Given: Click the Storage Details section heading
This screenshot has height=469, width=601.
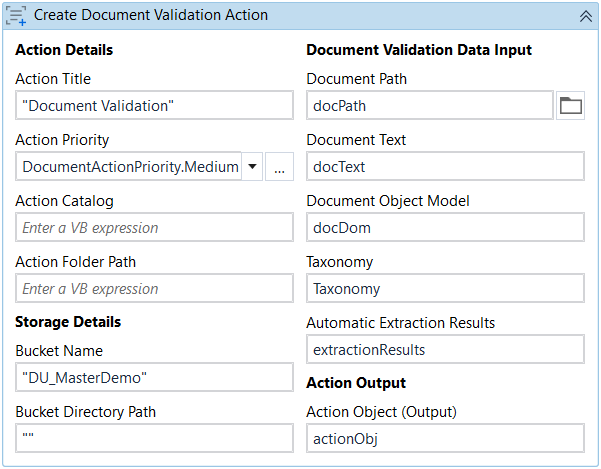Looking at the screenshot, I should pyautogui.click(x=68, y=322).
